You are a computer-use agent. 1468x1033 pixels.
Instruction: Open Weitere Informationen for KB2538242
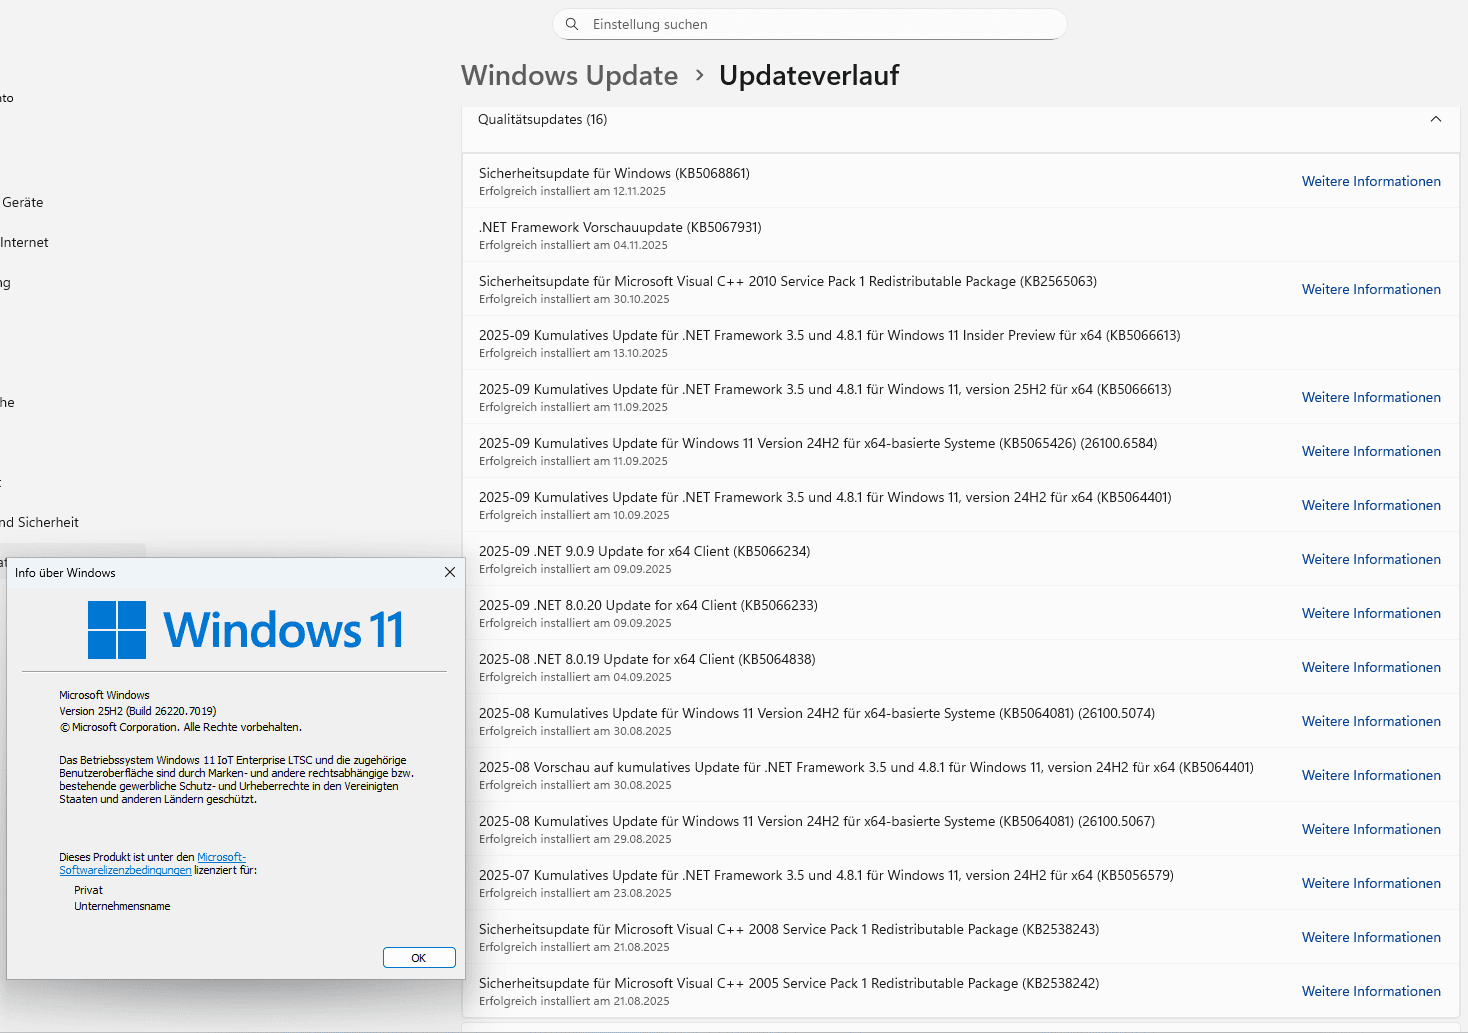click(1371, 991)
